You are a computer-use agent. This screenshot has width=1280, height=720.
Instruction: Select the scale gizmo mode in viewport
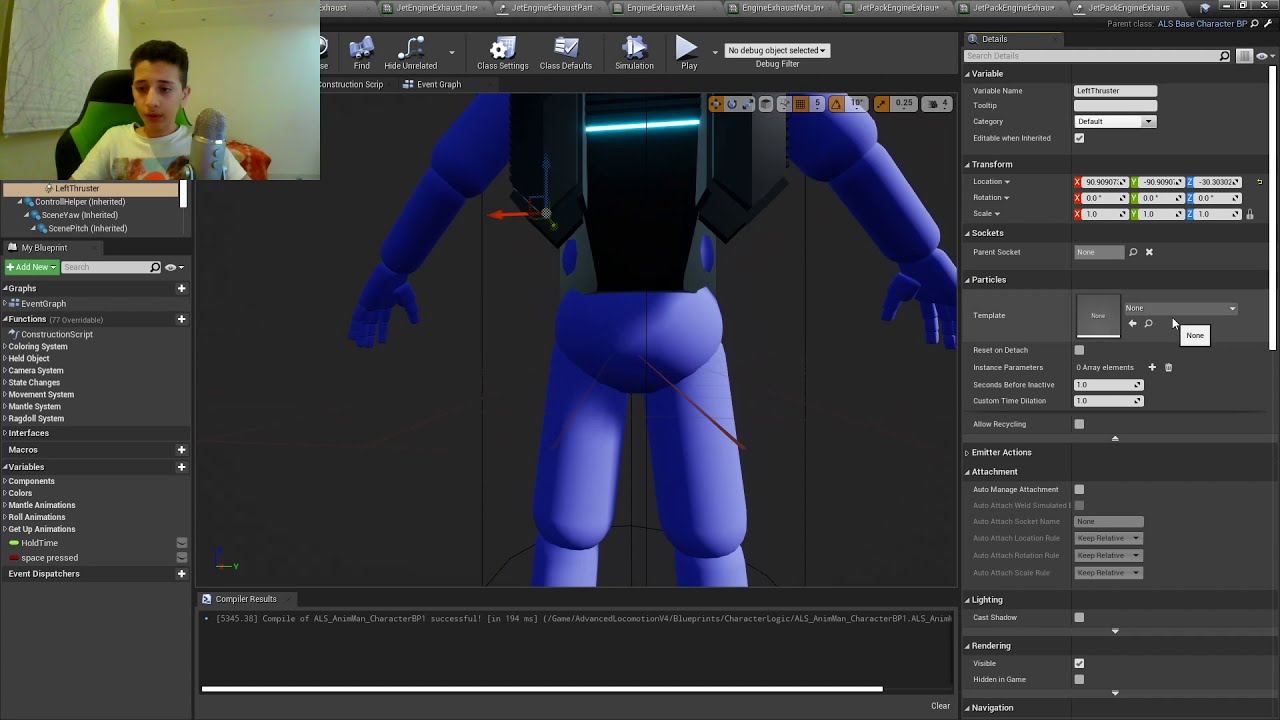(748, 104)
